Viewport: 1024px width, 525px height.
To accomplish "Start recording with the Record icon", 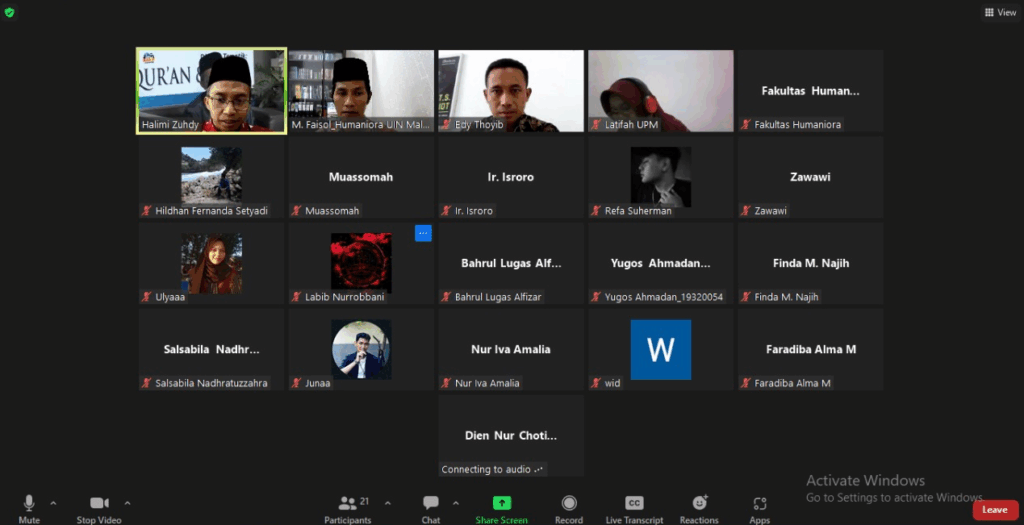I will pos(569,503).
